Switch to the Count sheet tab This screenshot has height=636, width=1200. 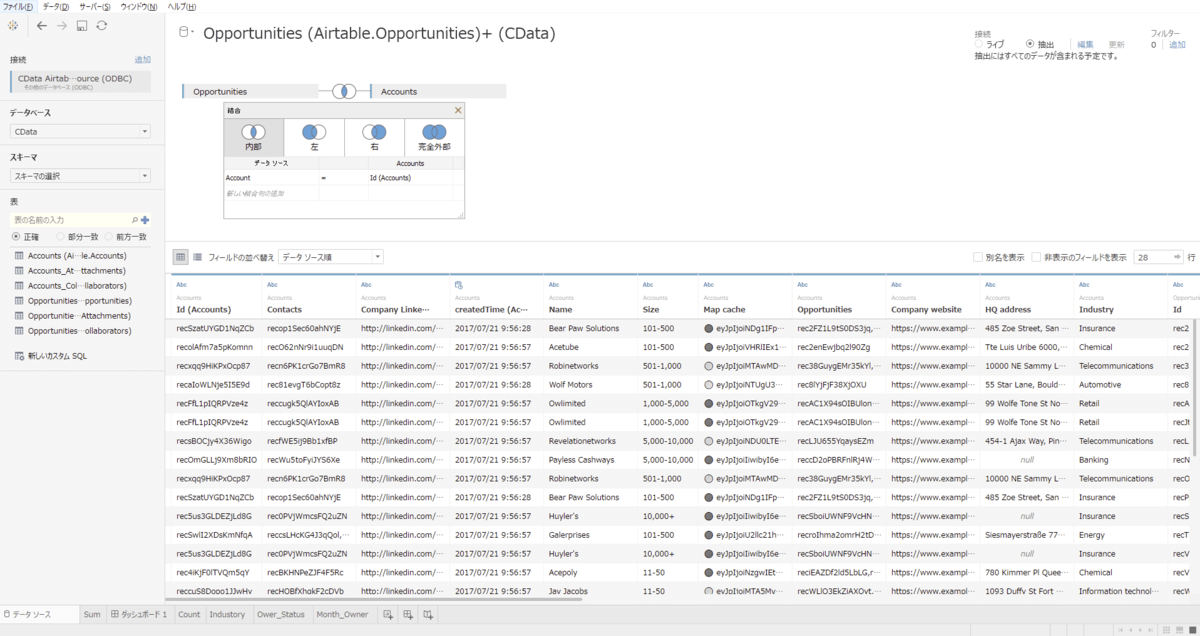click(x=189, y=614)
